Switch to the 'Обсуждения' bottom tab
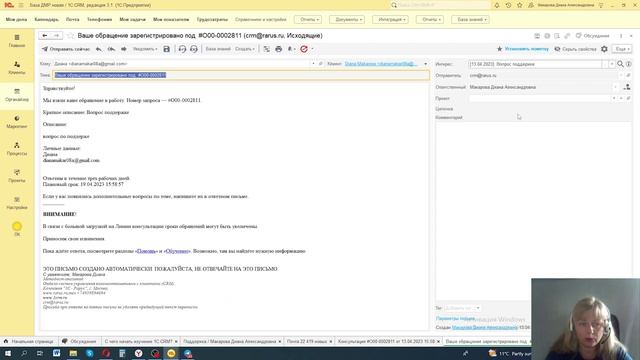 (x=79, y=341)
